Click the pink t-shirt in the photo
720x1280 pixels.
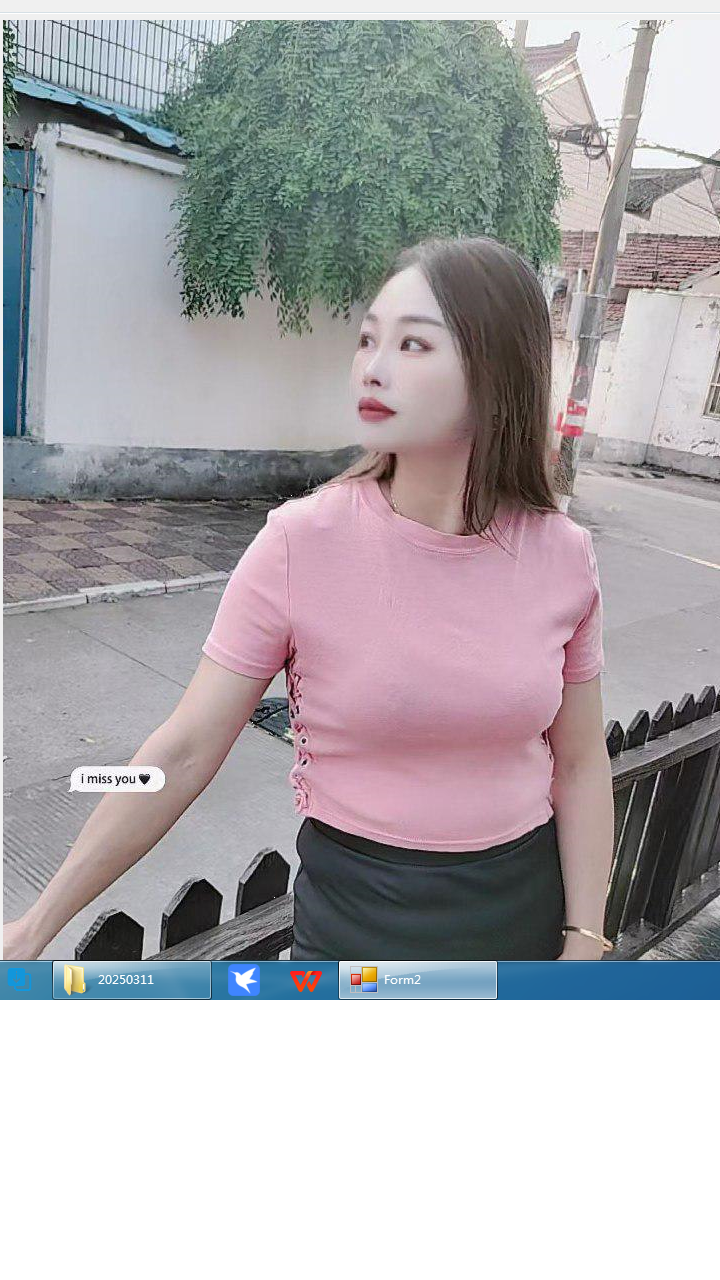tap(420, 680)
